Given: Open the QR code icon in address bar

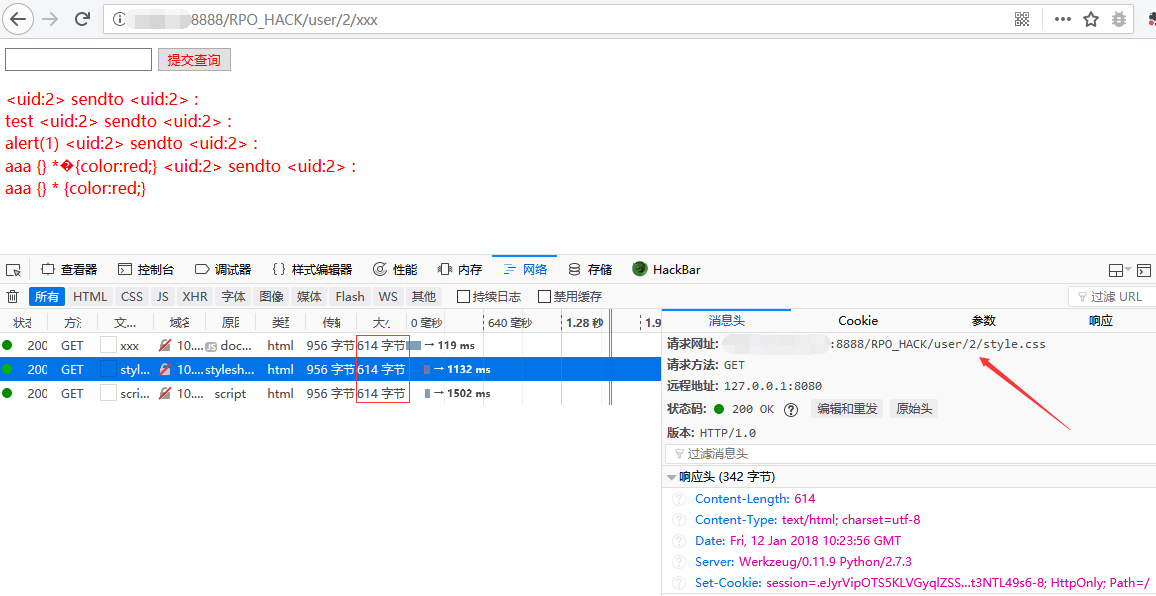Looking at the screenshot, I should [1022, 19].
